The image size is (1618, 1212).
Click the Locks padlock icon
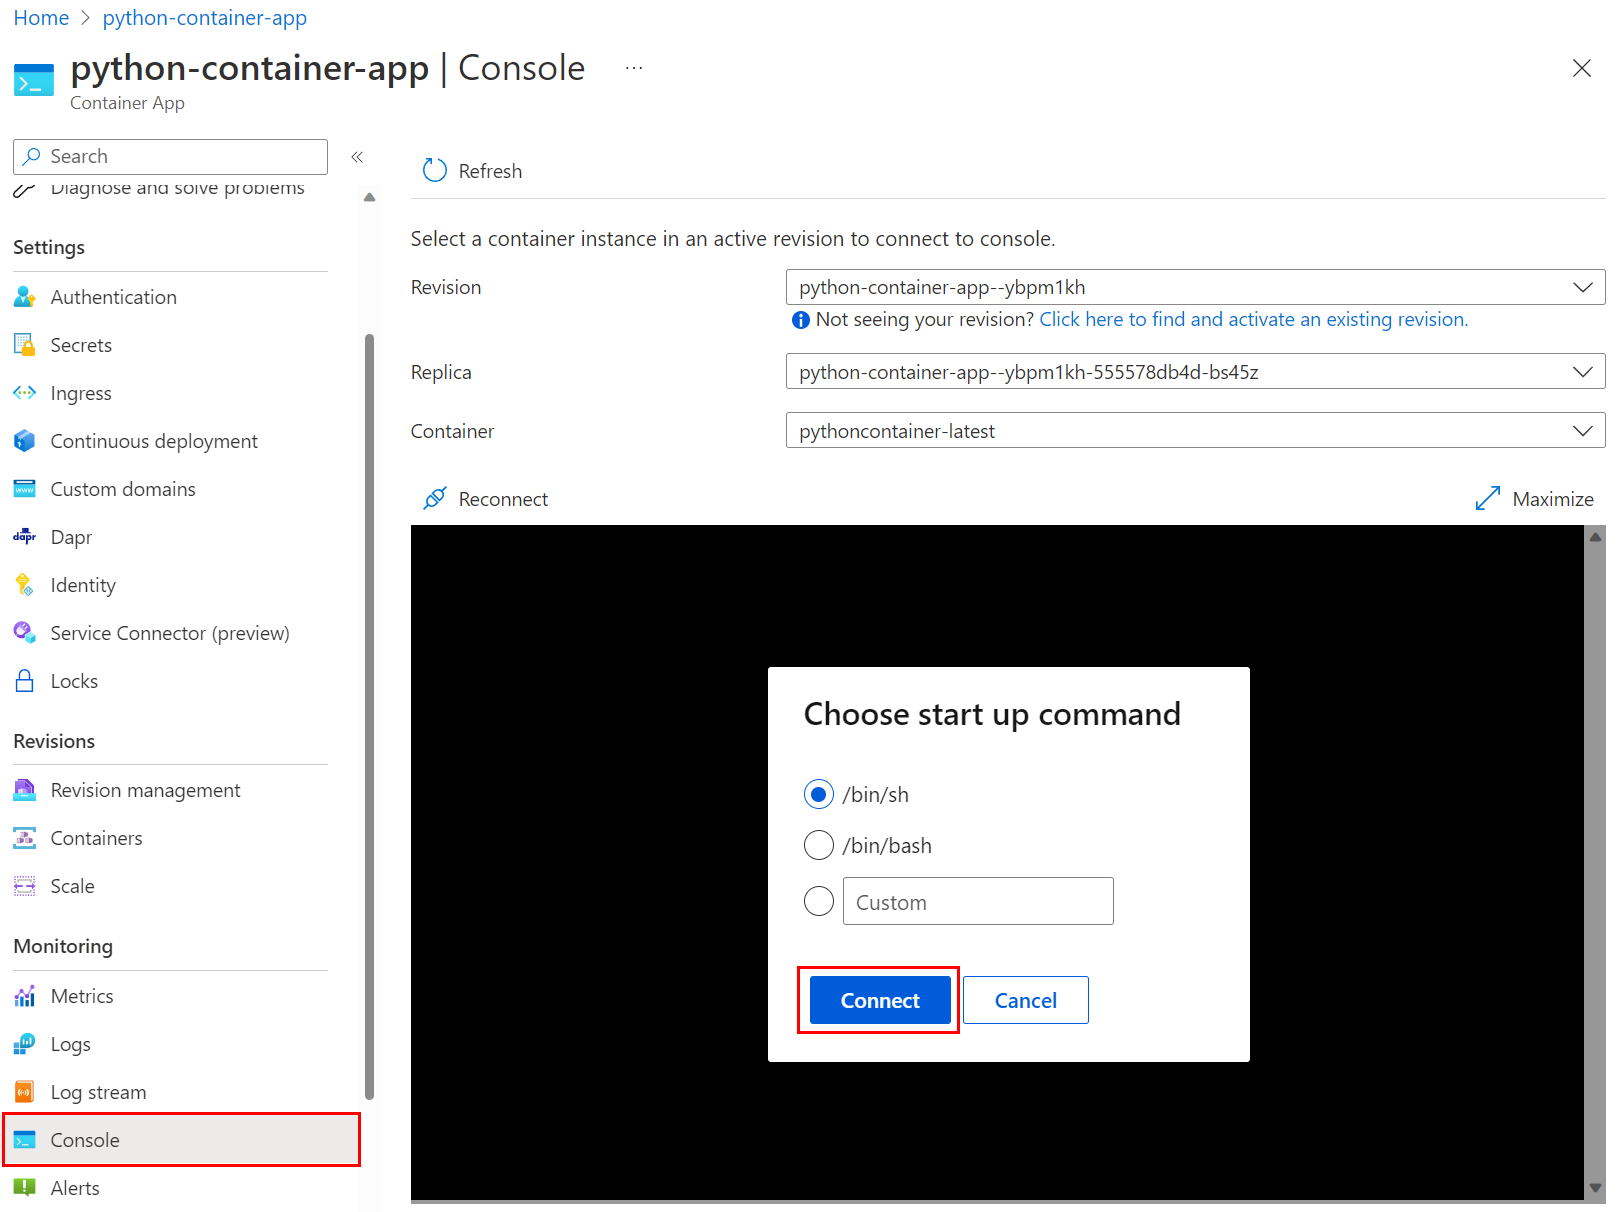coord(25,681)
